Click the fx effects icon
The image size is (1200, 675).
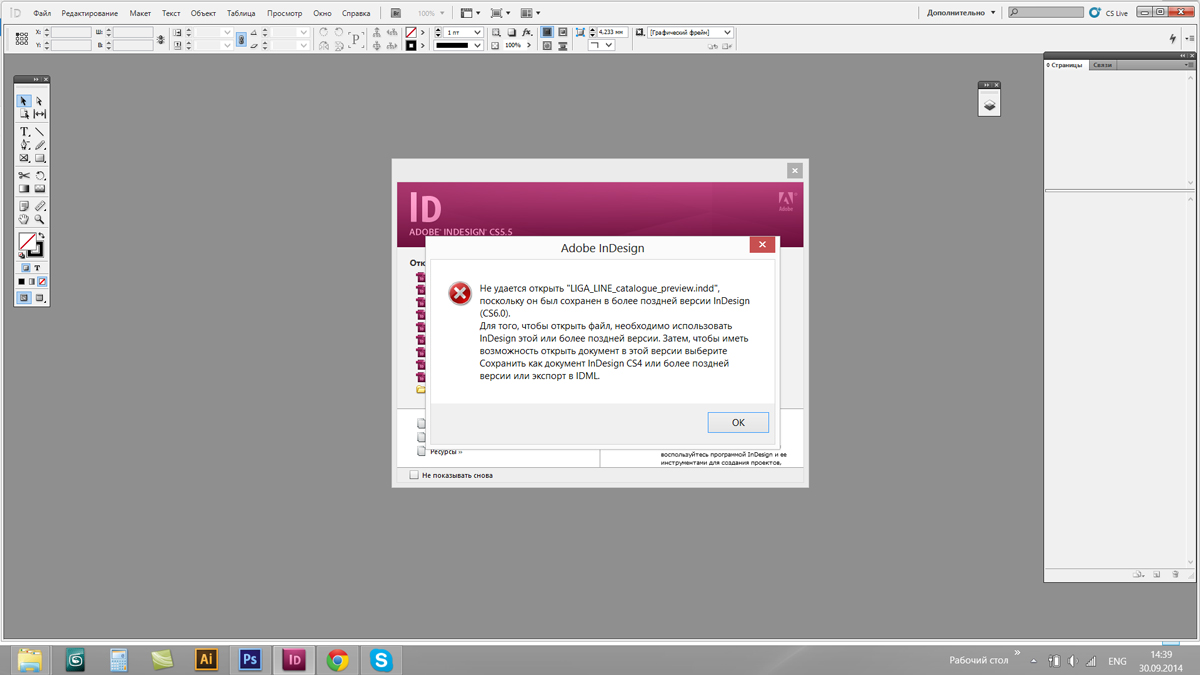[526, 32]
